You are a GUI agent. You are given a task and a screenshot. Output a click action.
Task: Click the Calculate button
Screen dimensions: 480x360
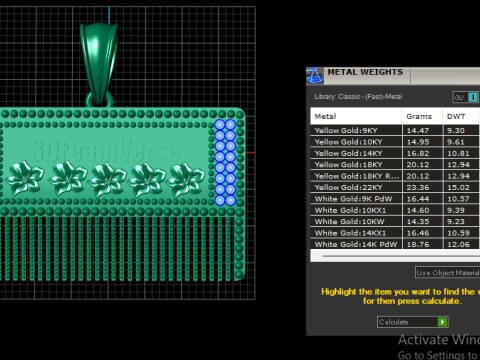(x=413, y=322)
